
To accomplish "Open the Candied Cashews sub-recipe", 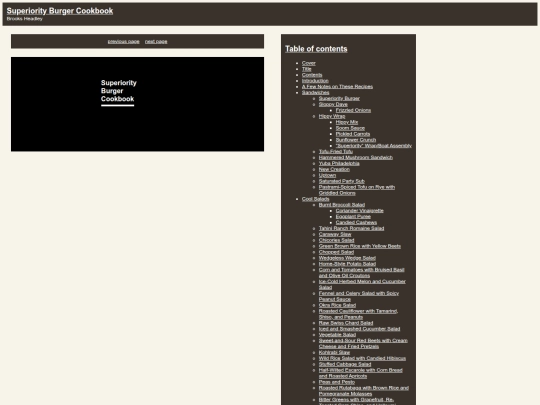I will click(356, 222).
